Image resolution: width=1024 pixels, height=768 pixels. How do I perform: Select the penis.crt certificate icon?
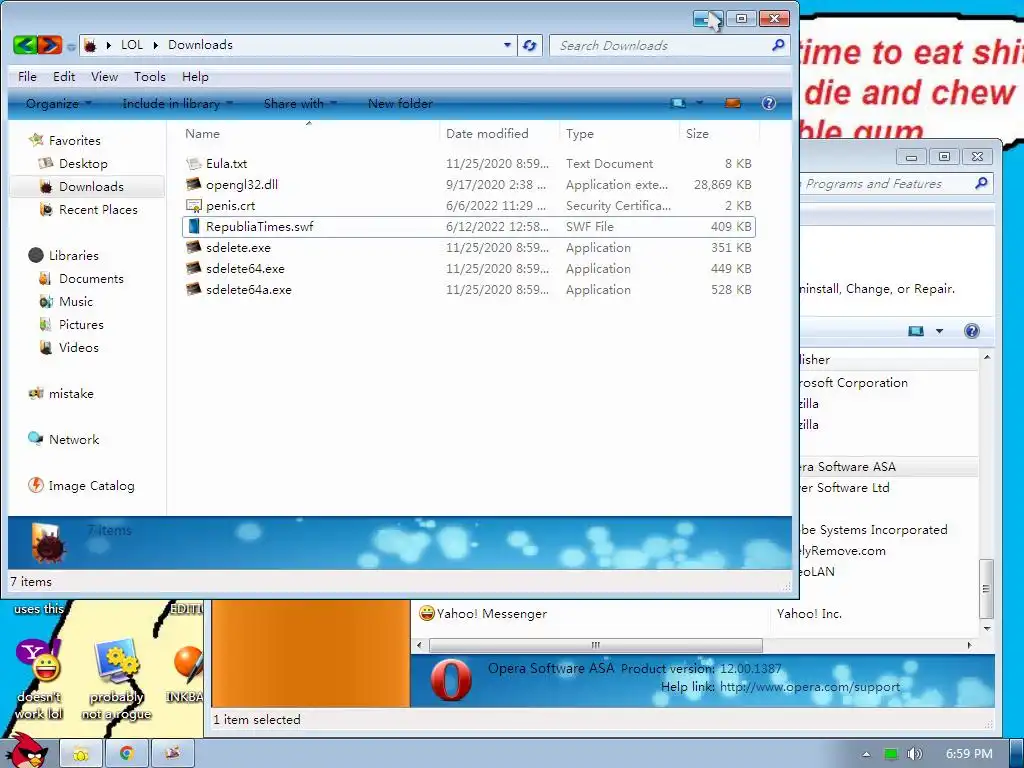[193, 206]
